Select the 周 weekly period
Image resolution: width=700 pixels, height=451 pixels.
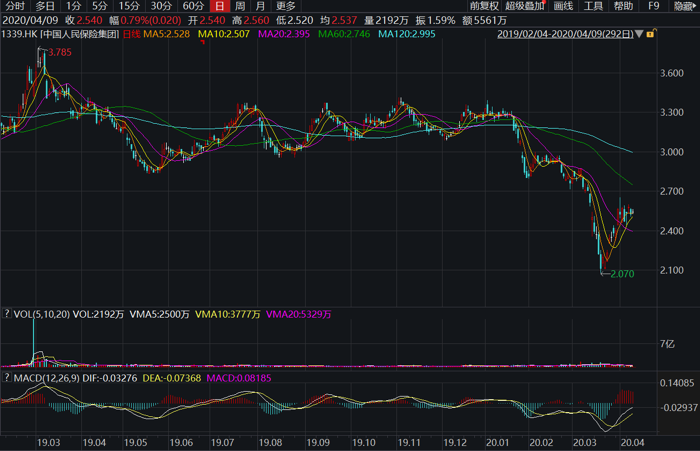240,6
